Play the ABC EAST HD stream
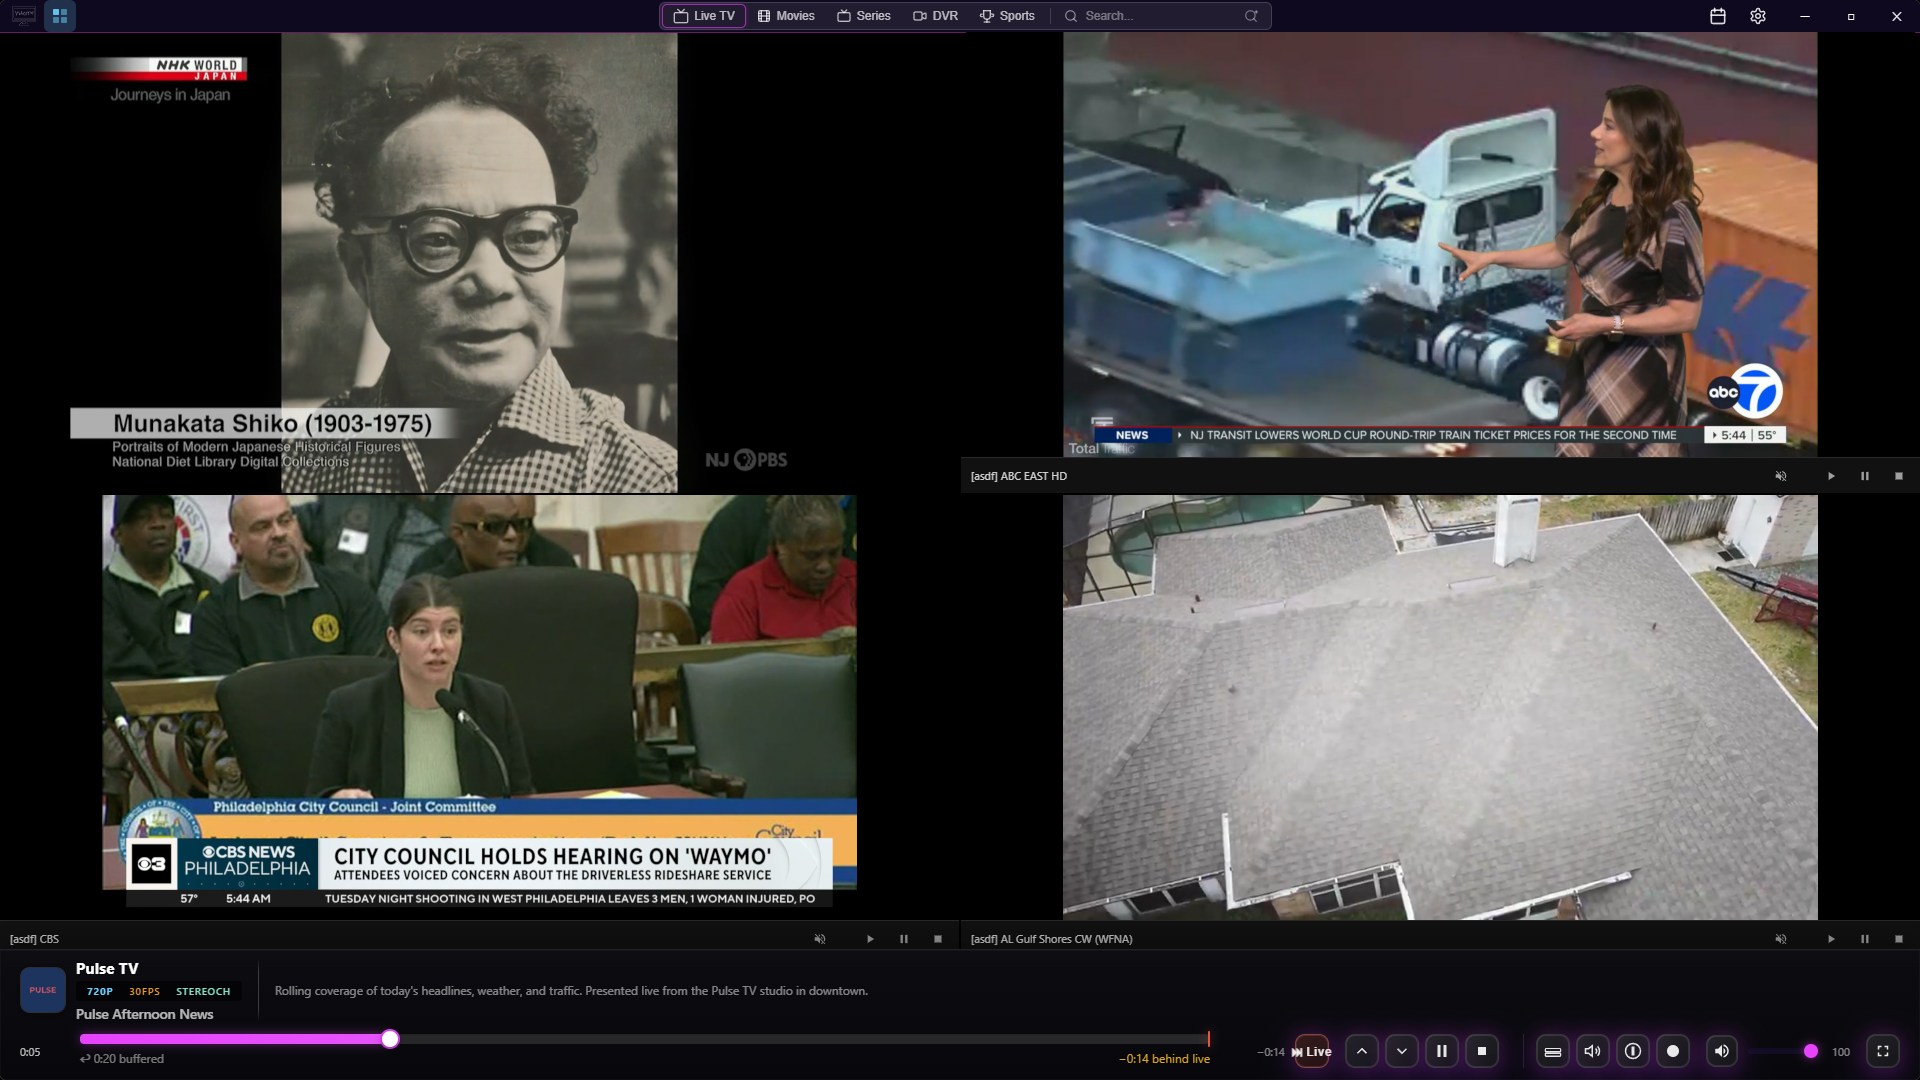The width and height of the screenshot is (1920, 1080). [x=1831, y=476]
